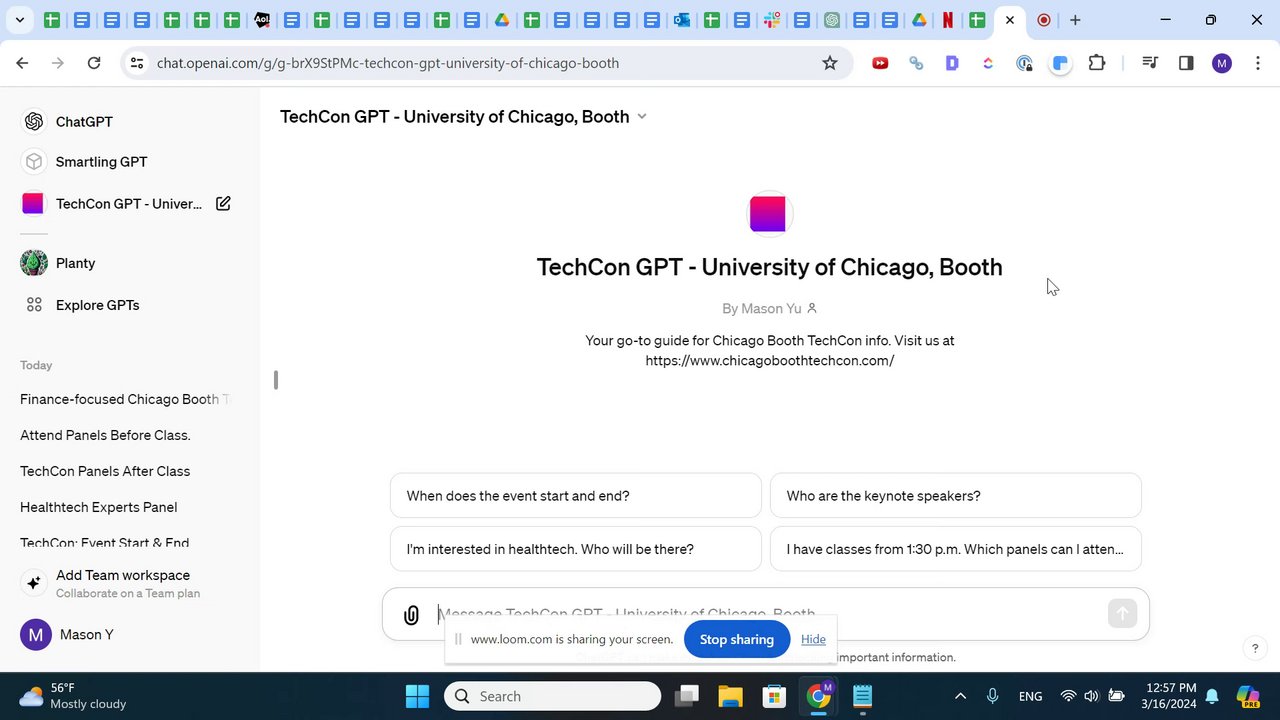1280x720 pixels.
Task: Click Add Team workspace
Action: point(130,583)
